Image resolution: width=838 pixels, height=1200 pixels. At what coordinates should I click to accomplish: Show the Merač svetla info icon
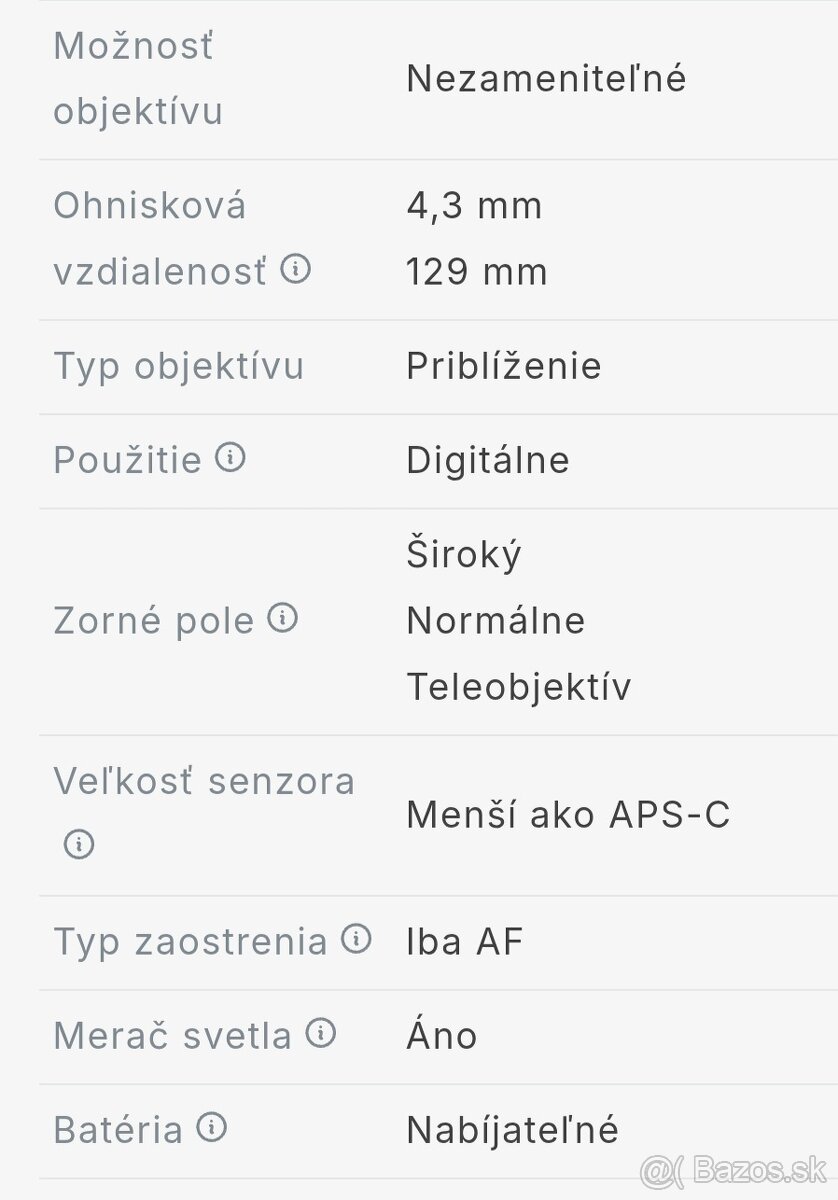(321, 1033)
